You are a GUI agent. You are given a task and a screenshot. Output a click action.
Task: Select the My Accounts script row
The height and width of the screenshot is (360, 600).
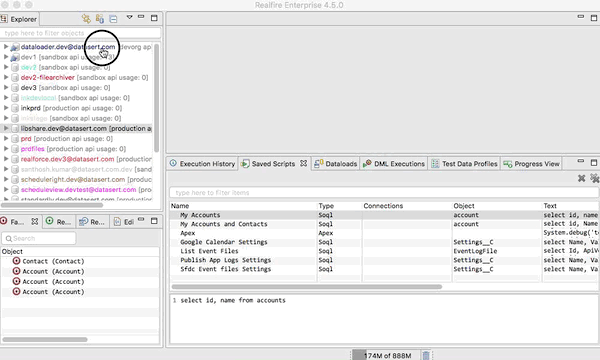(x=384, y=215)
